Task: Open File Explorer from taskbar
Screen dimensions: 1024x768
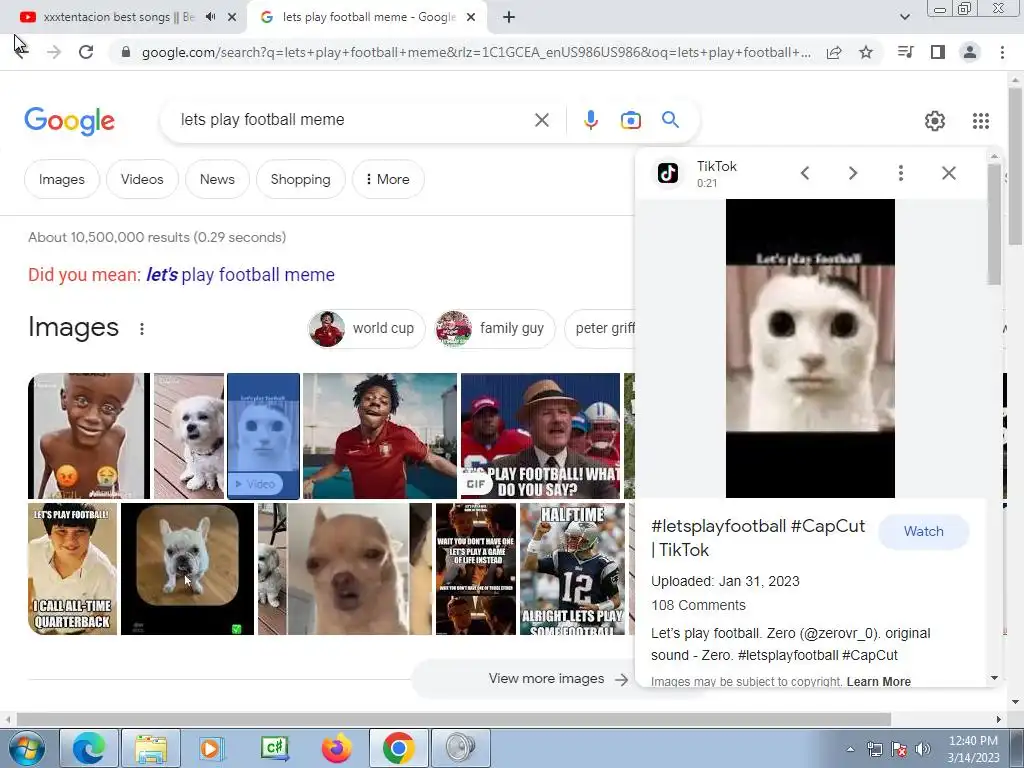Action: coord(151,748)
